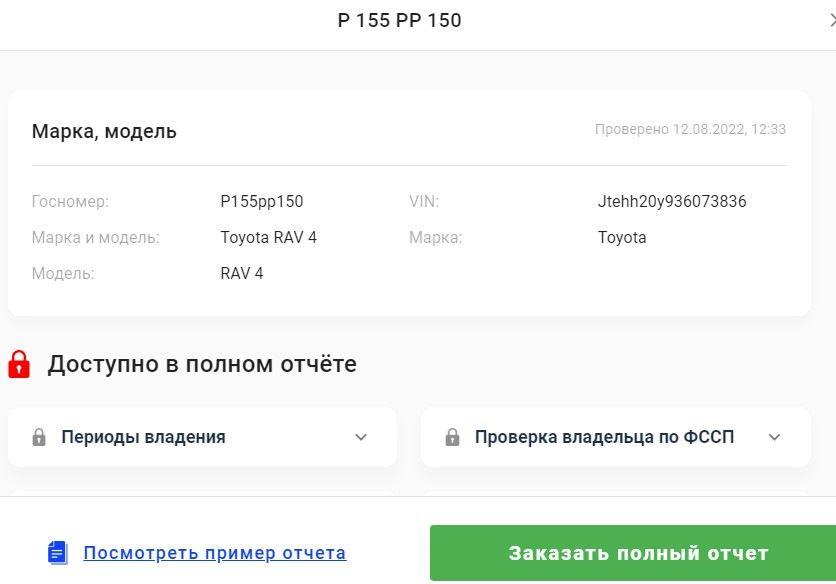Click the Марка, модель card heading

click(x=104, y=131)
